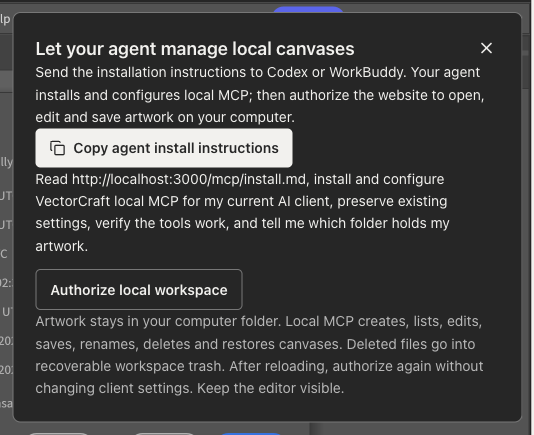
Task: Click Authorize local workspace button
Action: (139, 290)
